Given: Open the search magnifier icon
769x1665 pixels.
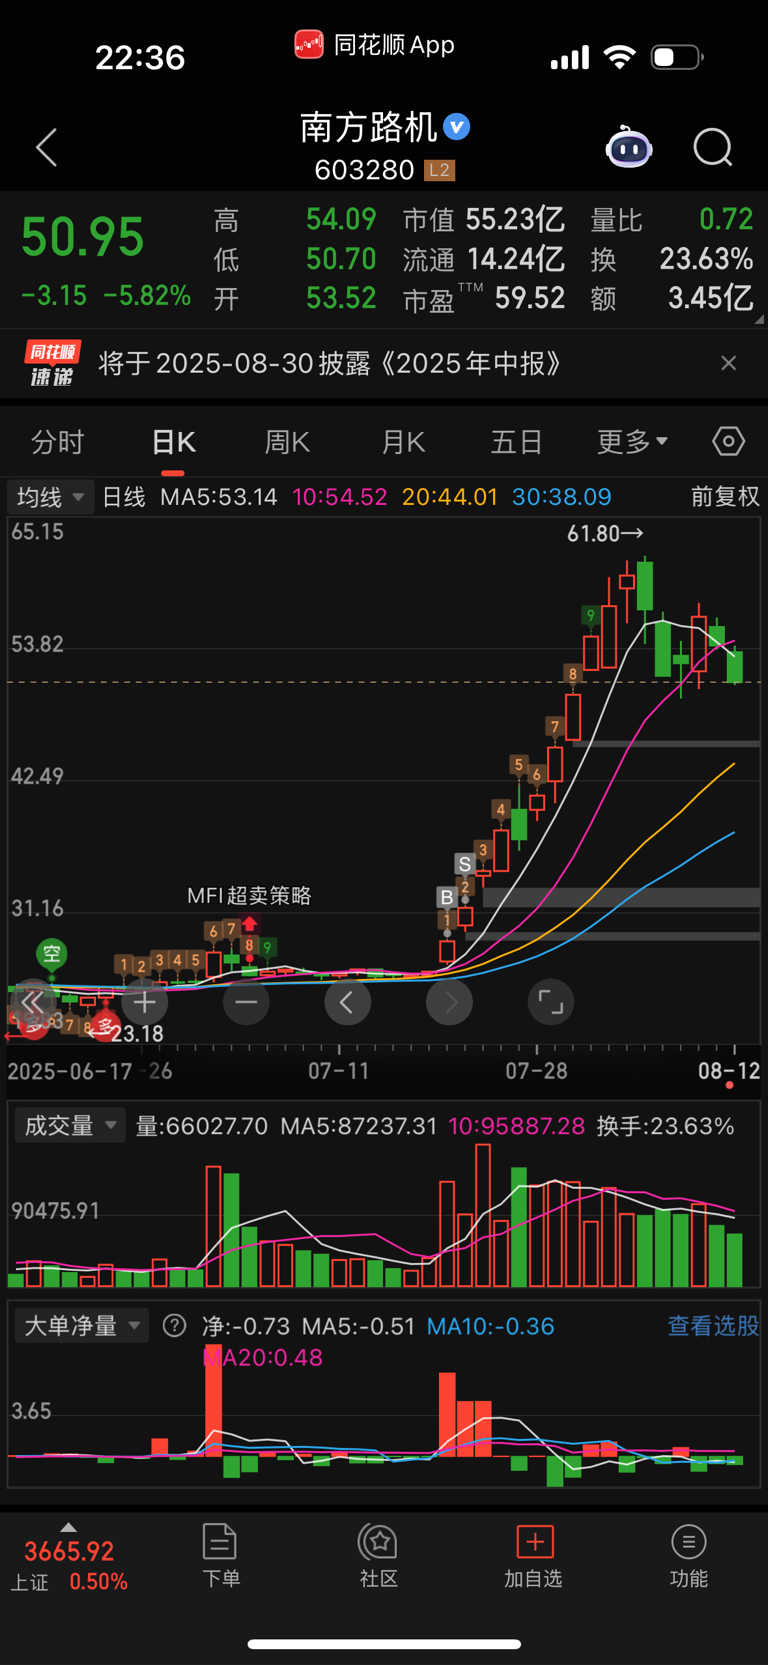Looking at the screenshot, I should pyautogui.click(x=713, y=148).
